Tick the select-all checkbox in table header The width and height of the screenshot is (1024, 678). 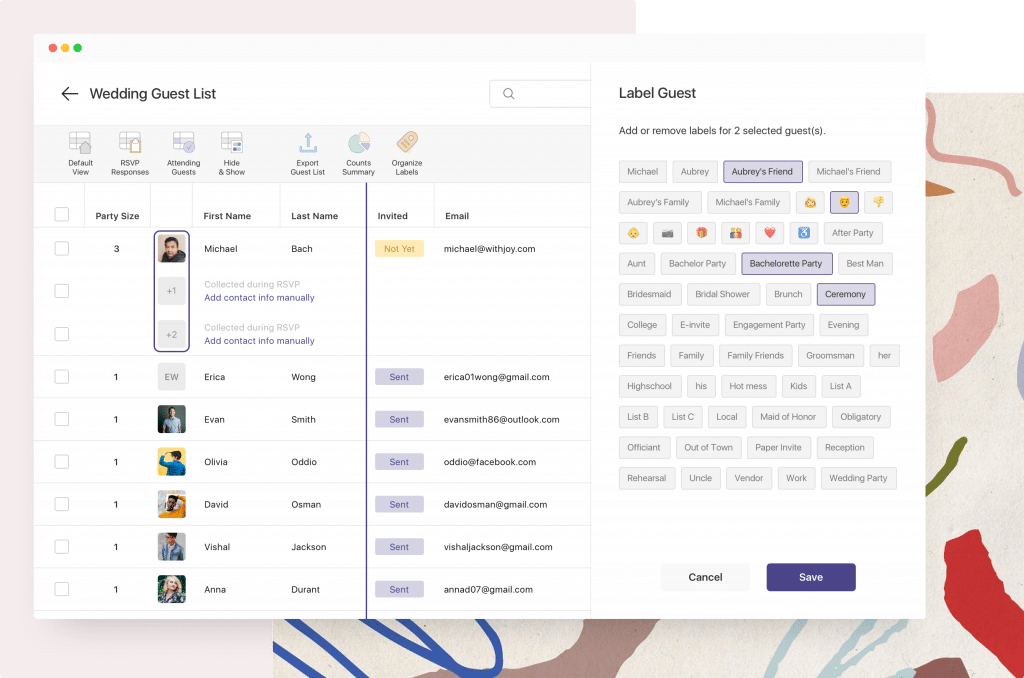(62, 215)
